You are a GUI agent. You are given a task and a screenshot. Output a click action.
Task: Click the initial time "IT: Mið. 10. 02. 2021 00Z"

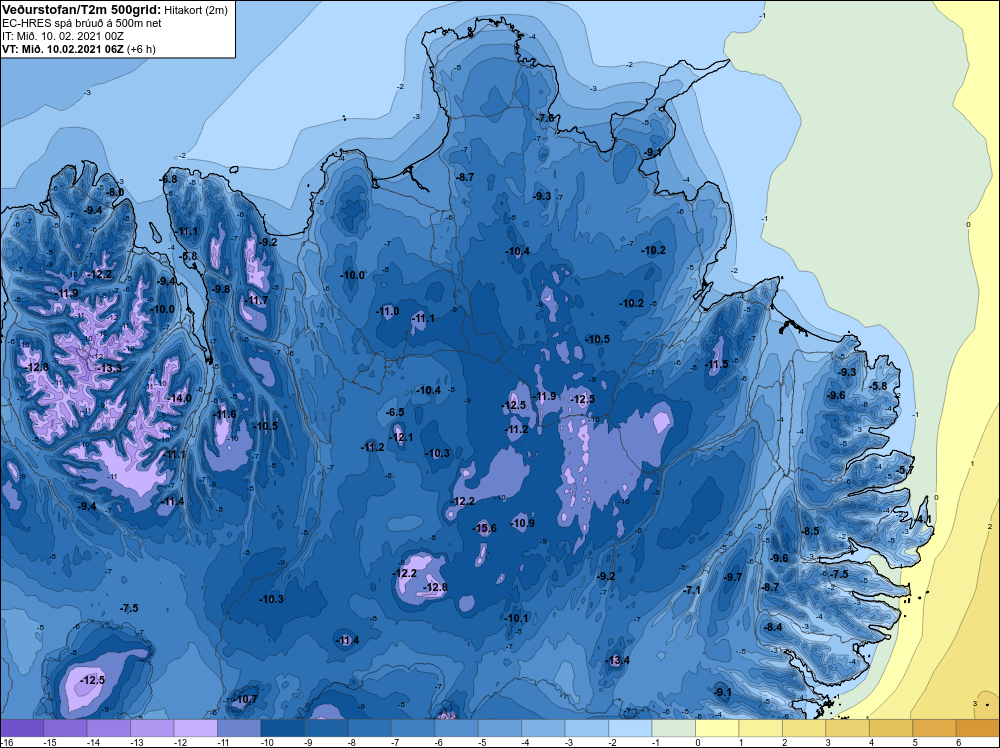[x=62, y=36]
